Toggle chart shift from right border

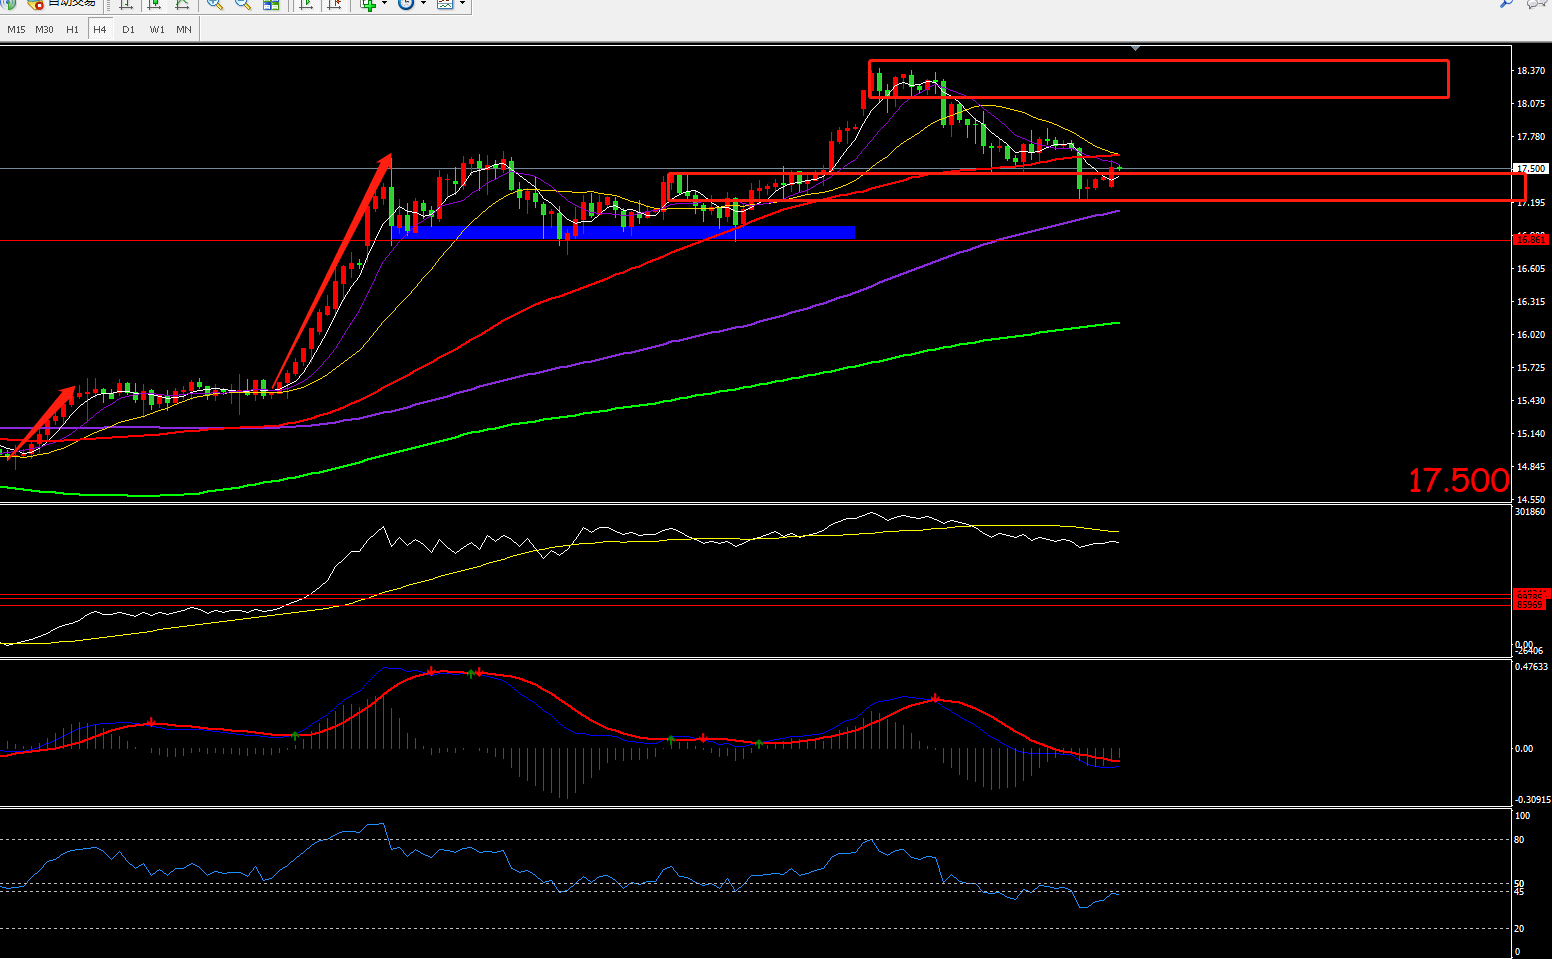(x=335, y=4)
